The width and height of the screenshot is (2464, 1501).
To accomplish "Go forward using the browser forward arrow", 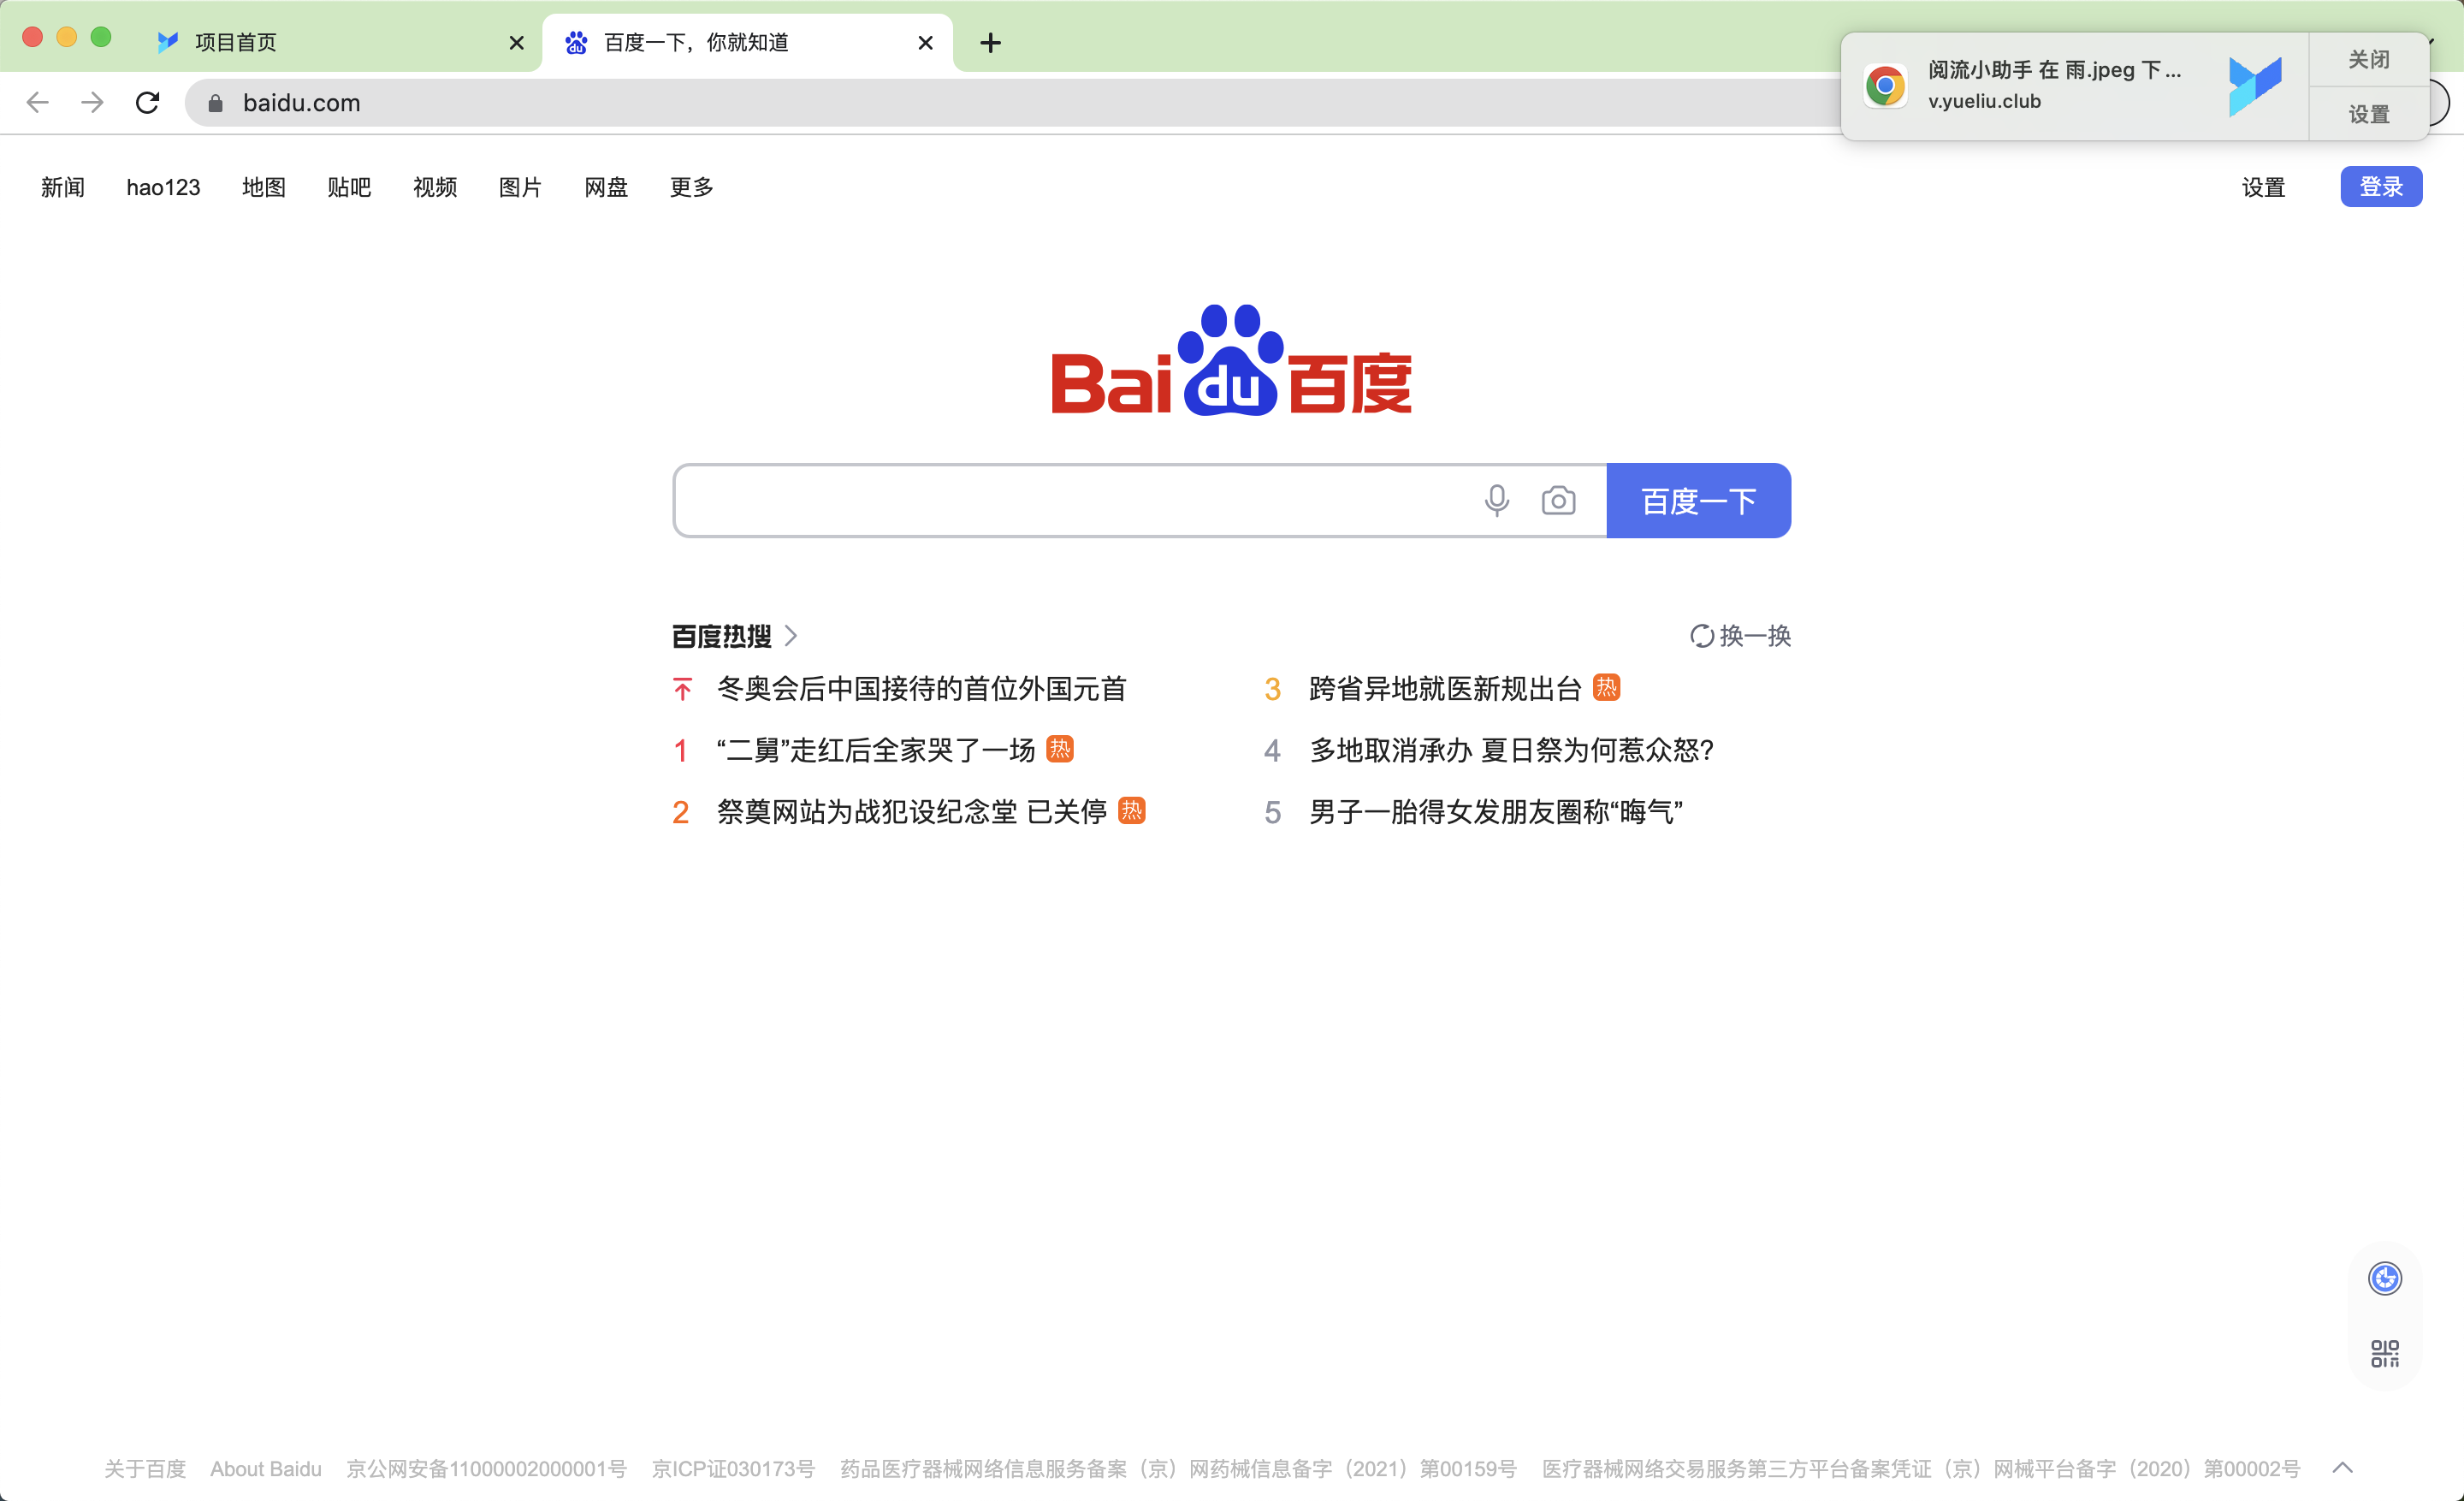I will tap(92, 102).
